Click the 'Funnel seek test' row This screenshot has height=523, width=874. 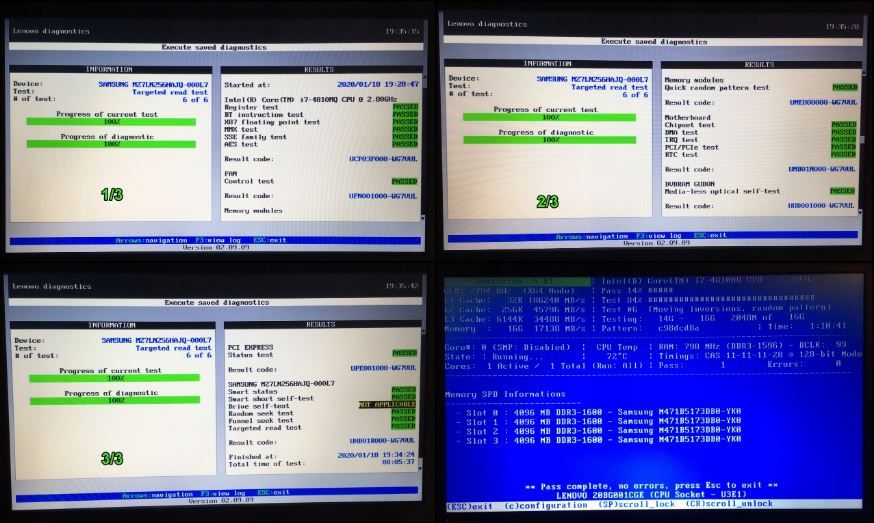322,420
